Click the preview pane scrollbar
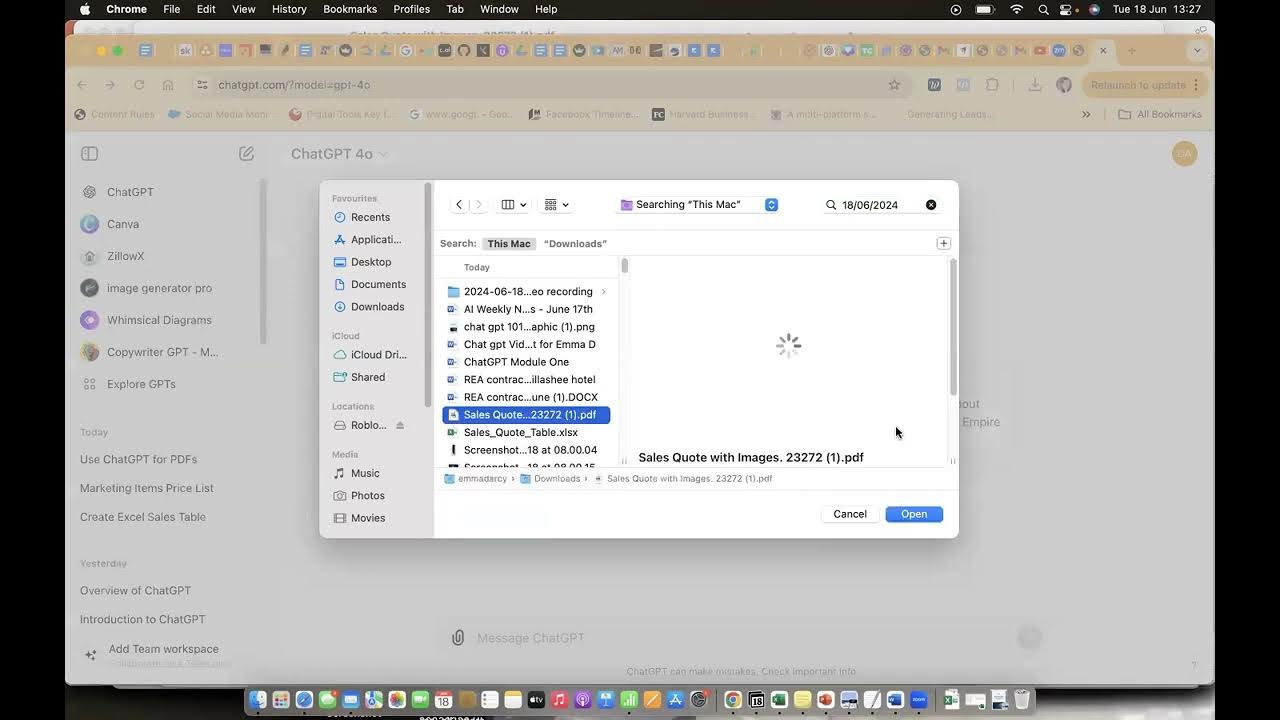The height and width of the screenshot is (720, 1280). 953,327
